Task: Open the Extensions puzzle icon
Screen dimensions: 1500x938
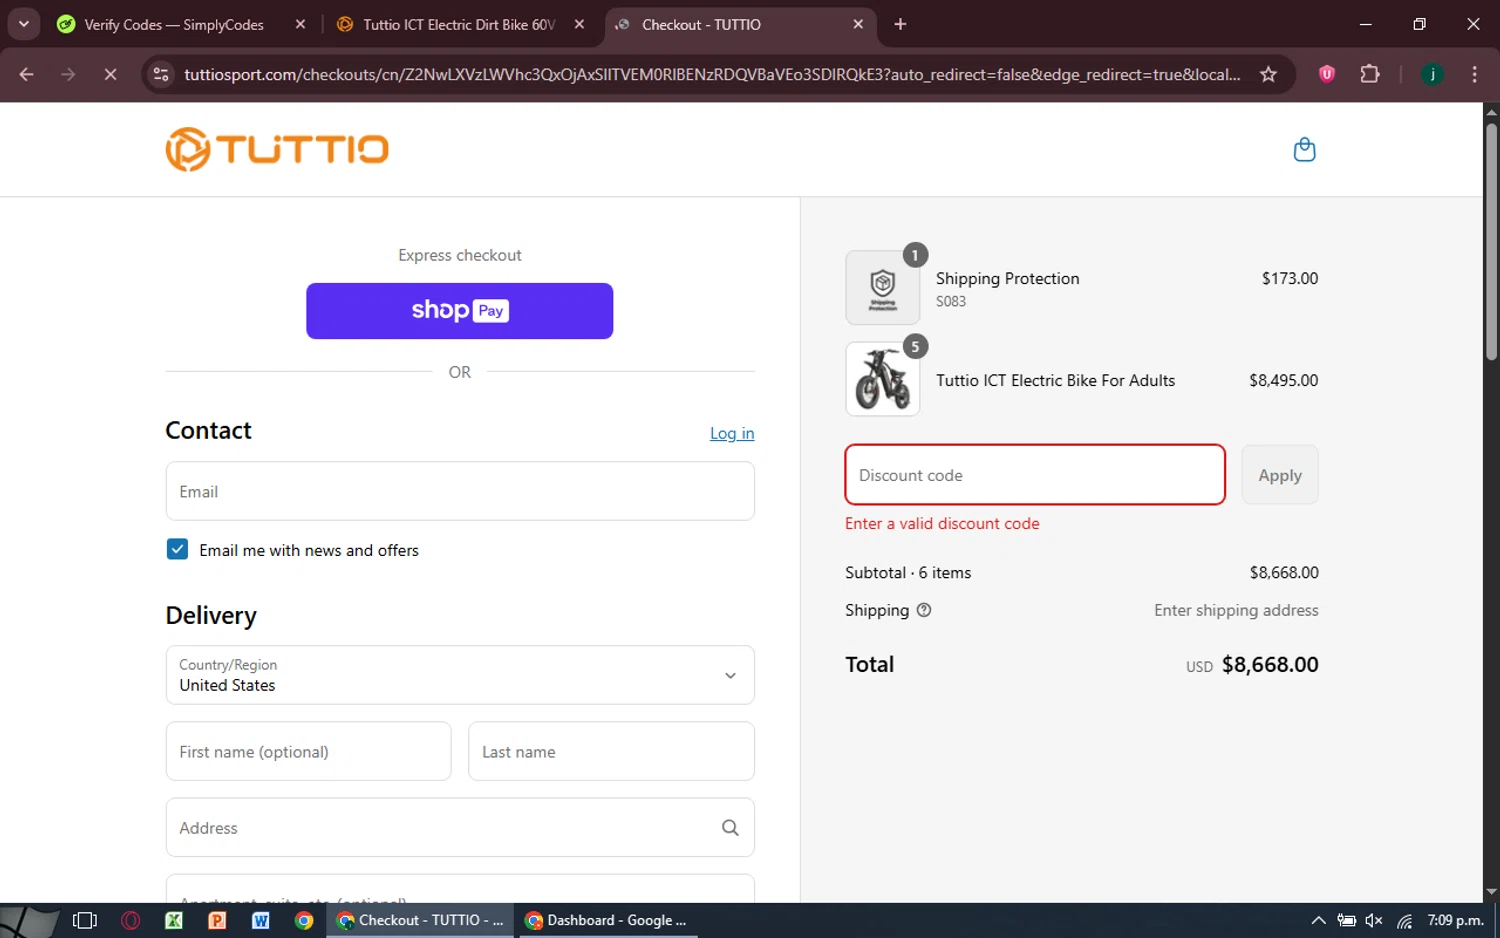Action: pyautogui.click(x=1370, y=74)
